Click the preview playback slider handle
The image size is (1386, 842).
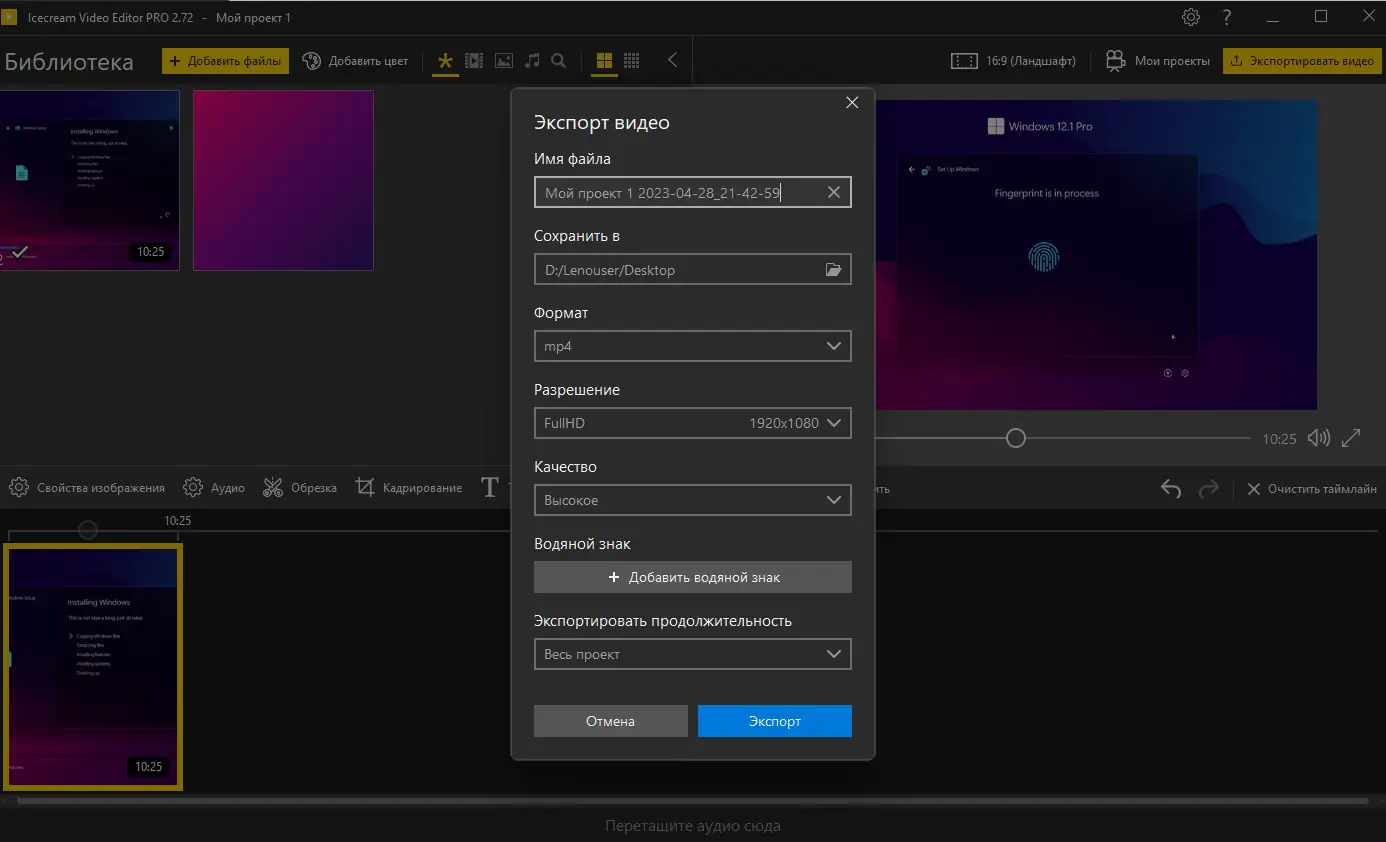pos(1016,438)
